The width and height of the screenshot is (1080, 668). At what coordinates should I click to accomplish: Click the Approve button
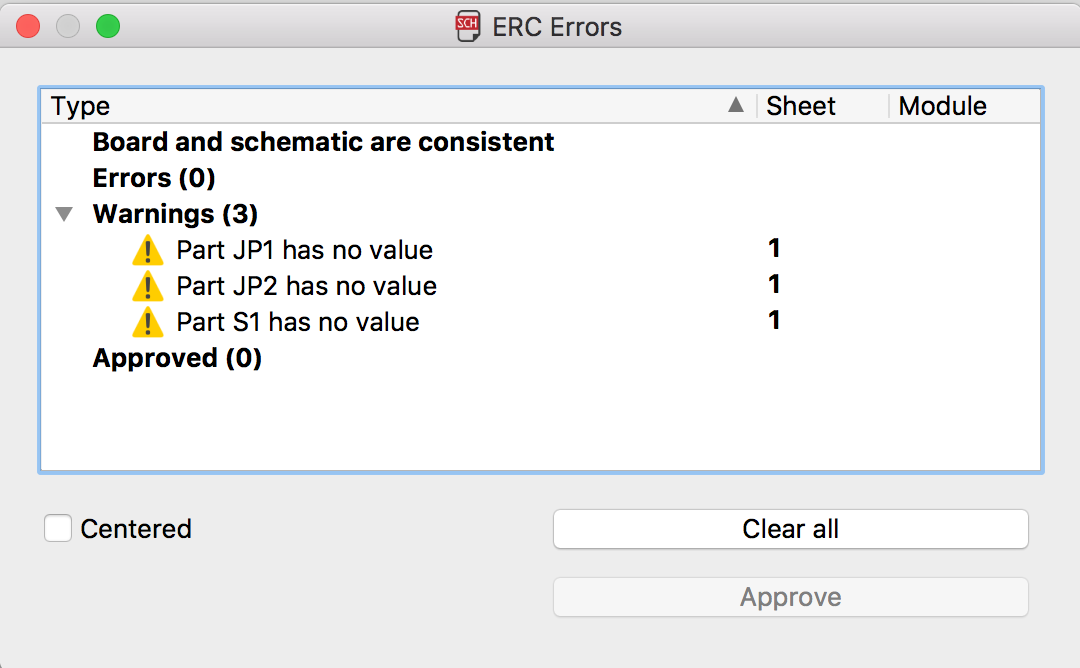(x=791, y=597)
